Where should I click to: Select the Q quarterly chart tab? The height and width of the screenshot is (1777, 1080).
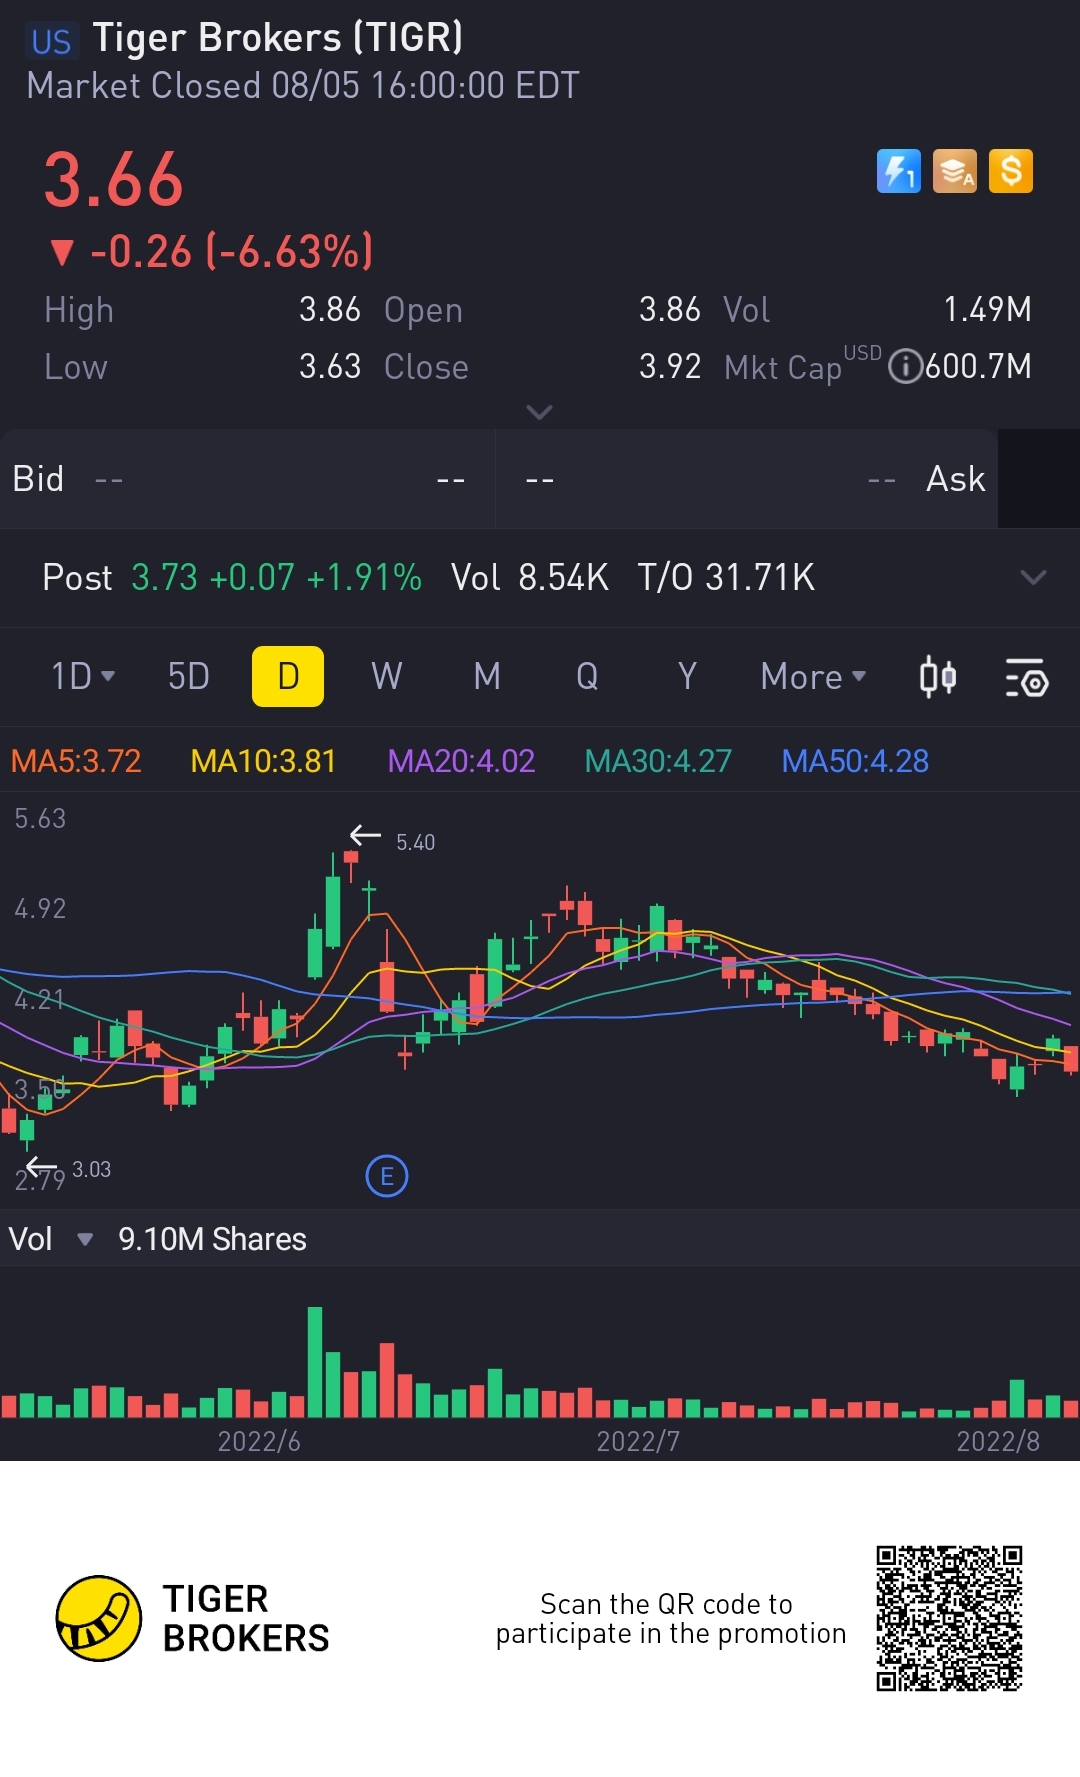pyautogui.click(x=587, y=677)
